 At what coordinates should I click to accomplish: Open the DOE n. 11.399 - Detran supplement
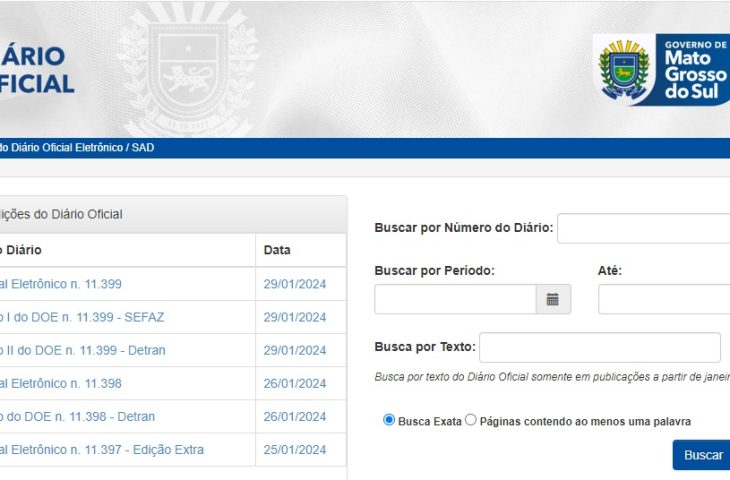pyautogui.click(x=83, y=350)
